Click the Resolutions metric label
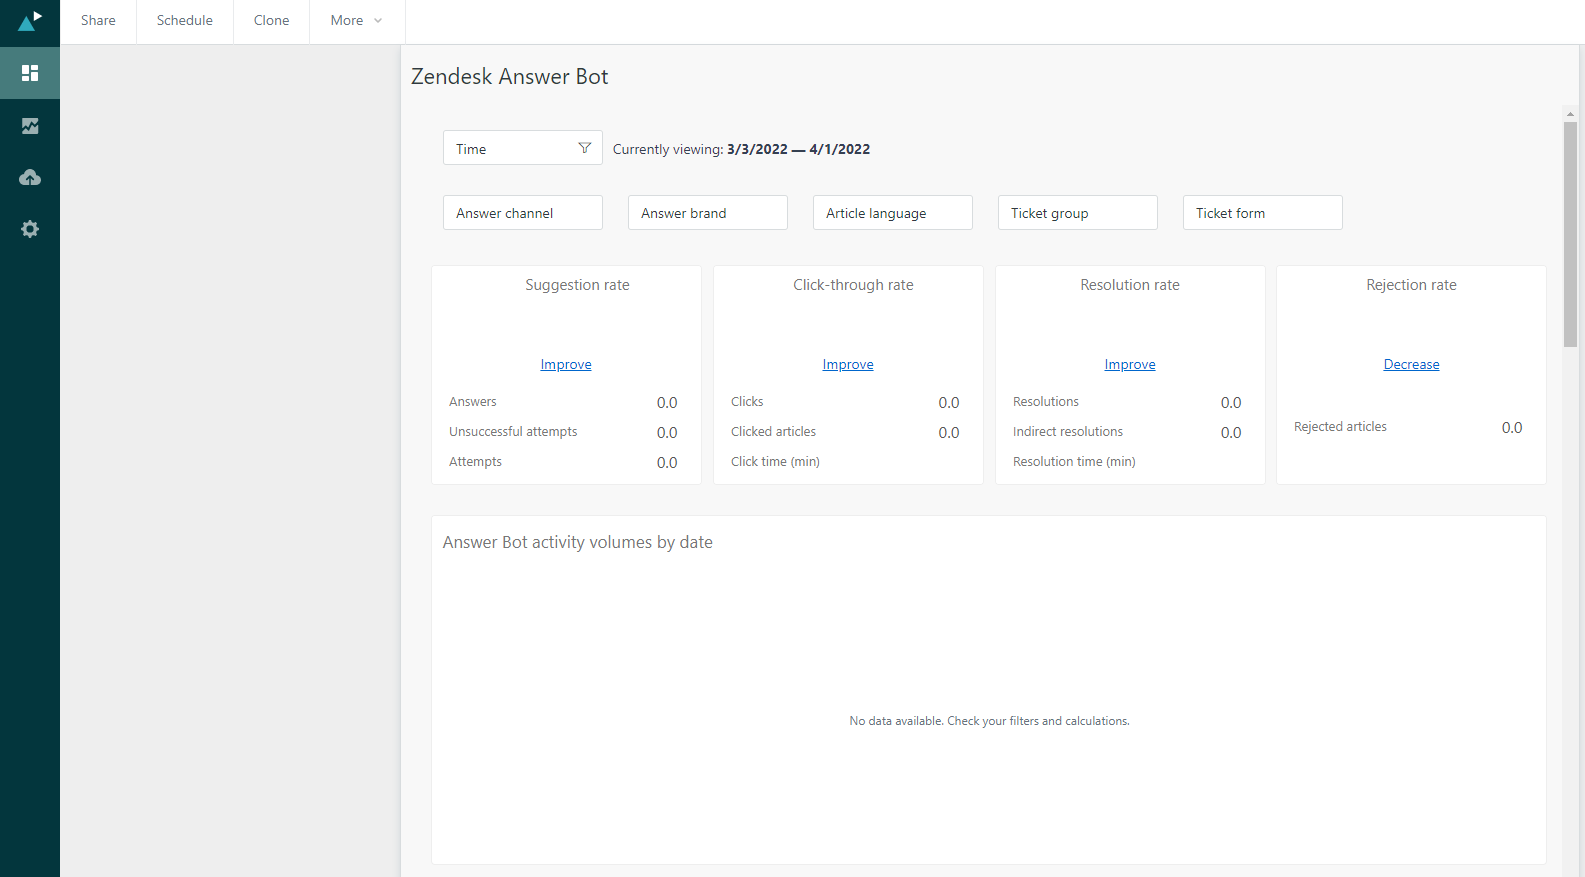 click(x=1046, y=402)
